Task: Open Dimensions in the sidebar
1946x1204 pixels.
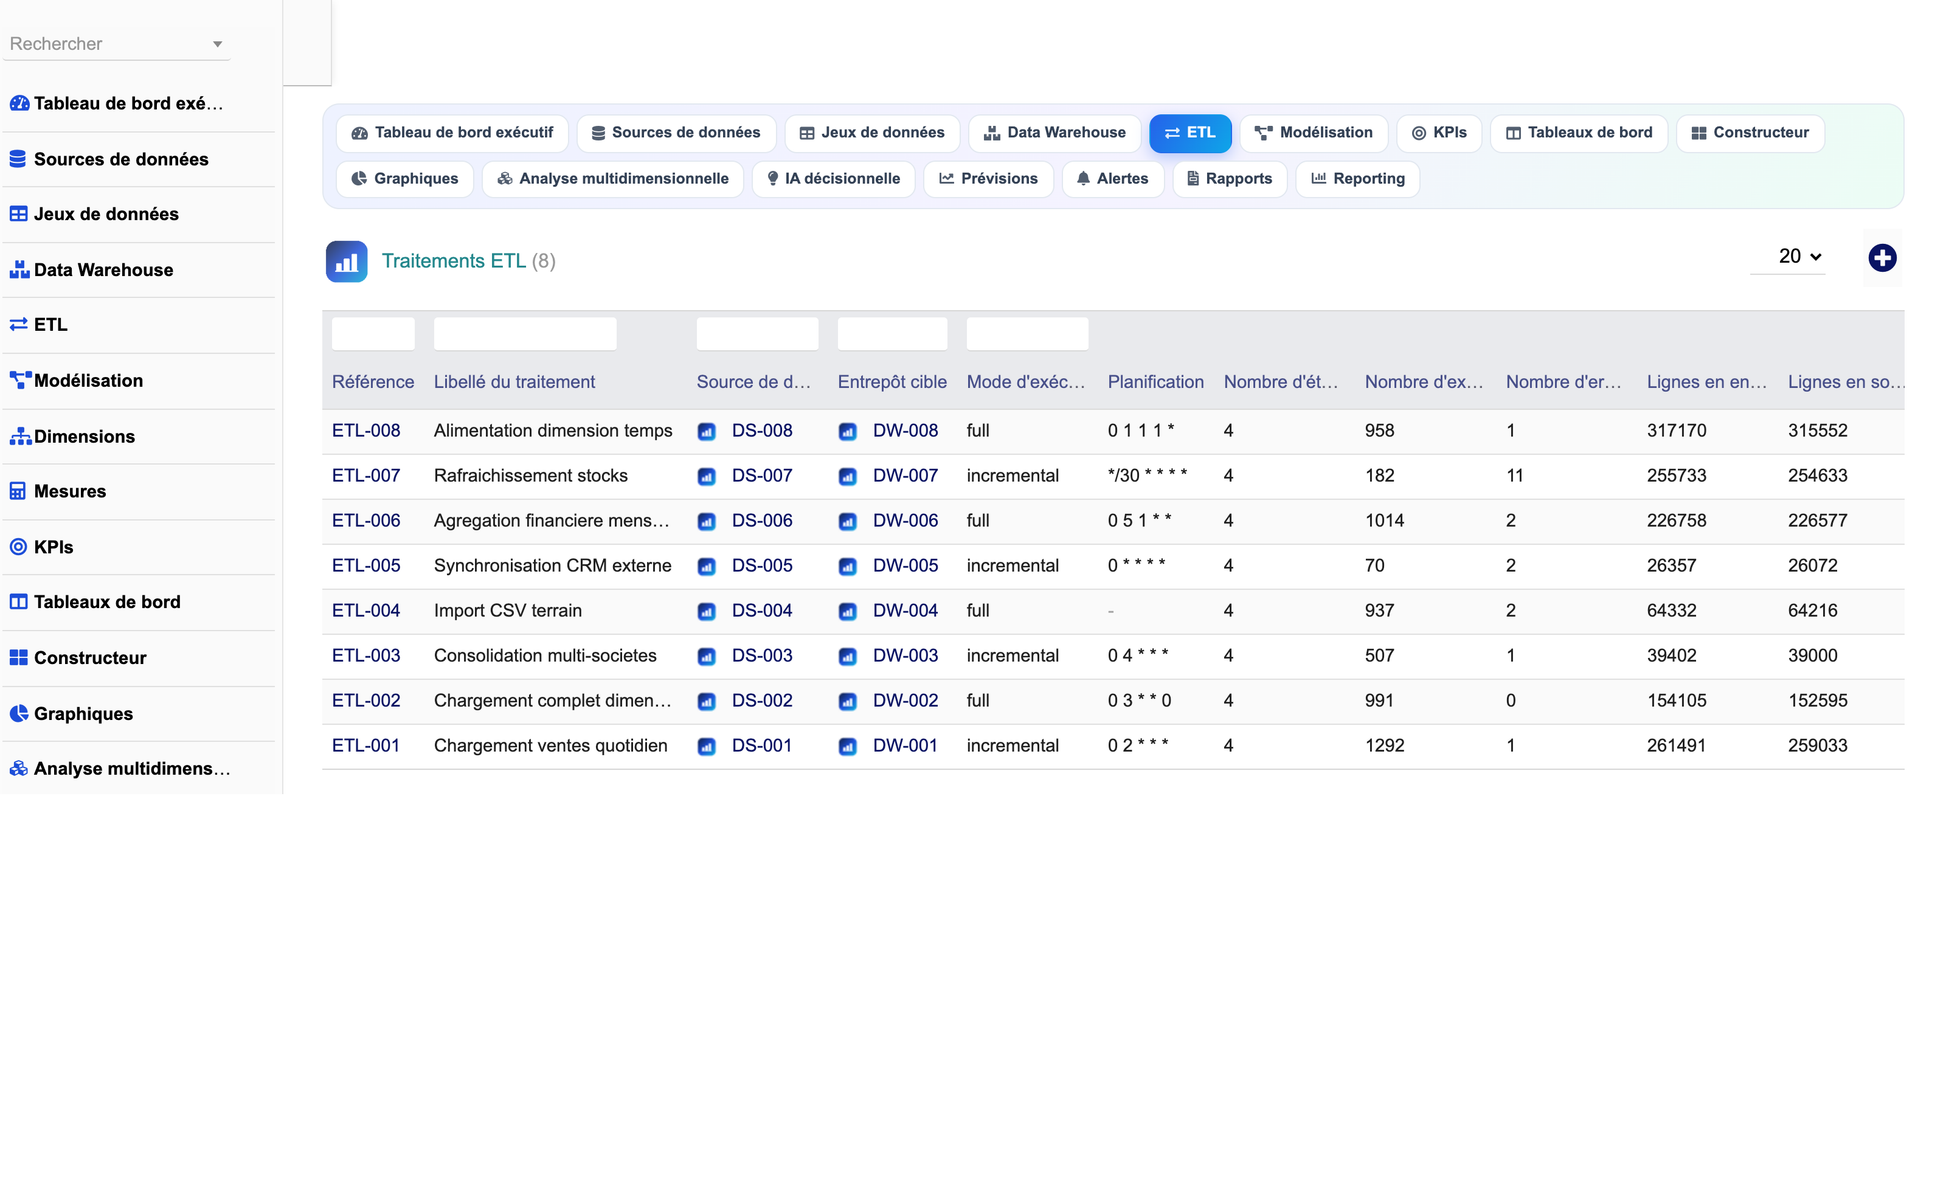Action: click(x=139, y=436)
